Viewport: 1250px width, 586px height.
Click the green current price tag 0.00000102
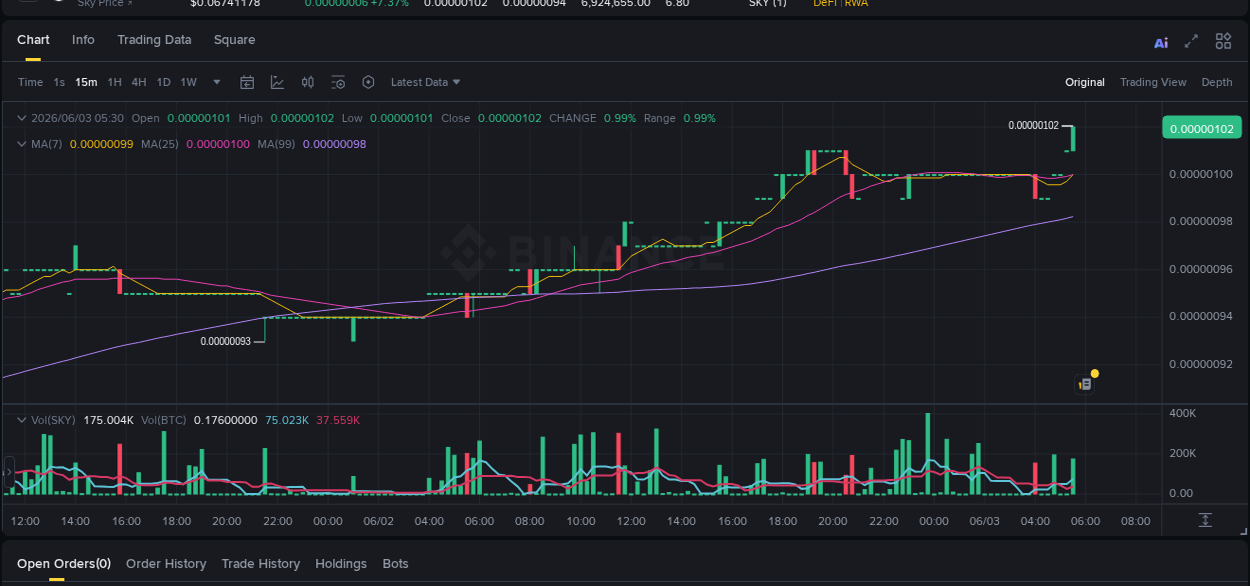[x=1201, y=128]
